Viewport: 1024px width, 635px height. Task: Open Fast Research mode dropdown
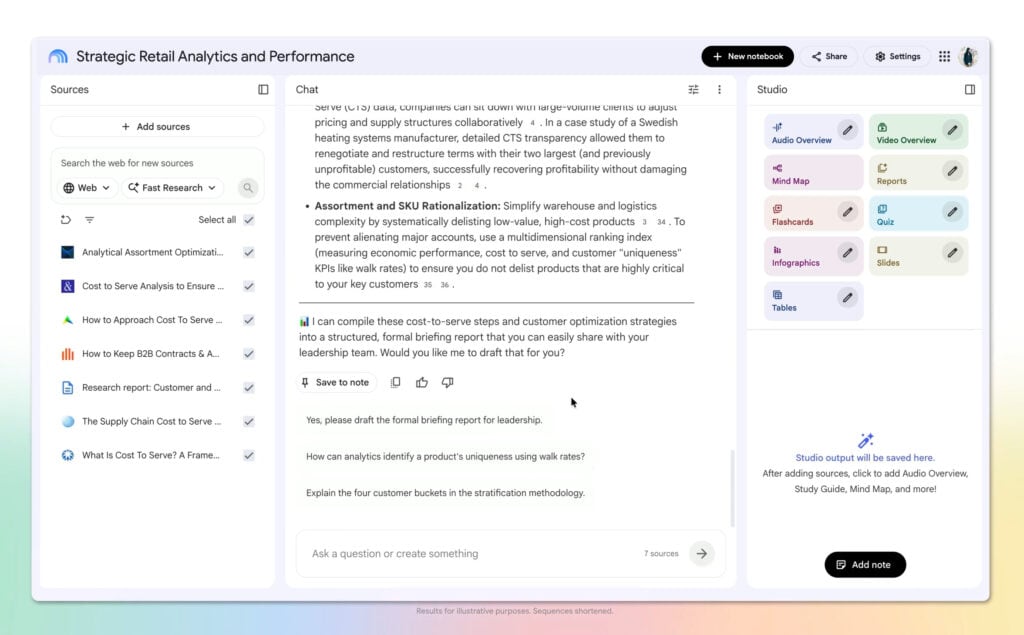[172, 187]
